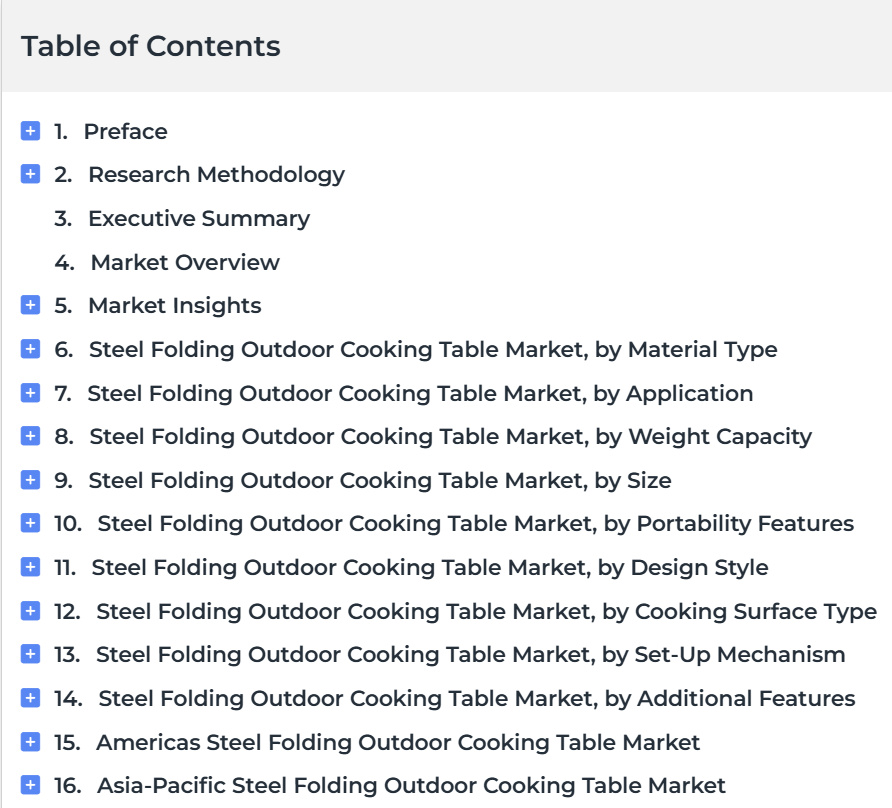The image size is (892, 808).
Task: Expand the Preface section plus icon
Action: click(30, 130)
